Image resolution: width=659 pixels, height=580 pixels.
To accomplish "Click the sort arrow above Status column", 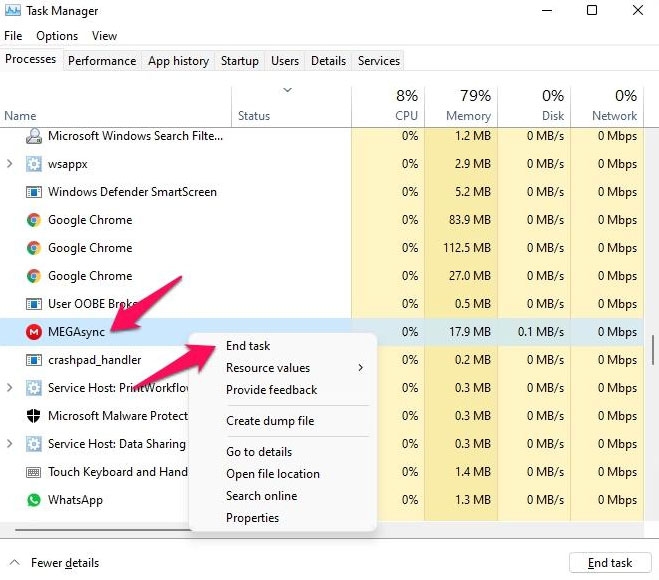I will tap(287, 90).
